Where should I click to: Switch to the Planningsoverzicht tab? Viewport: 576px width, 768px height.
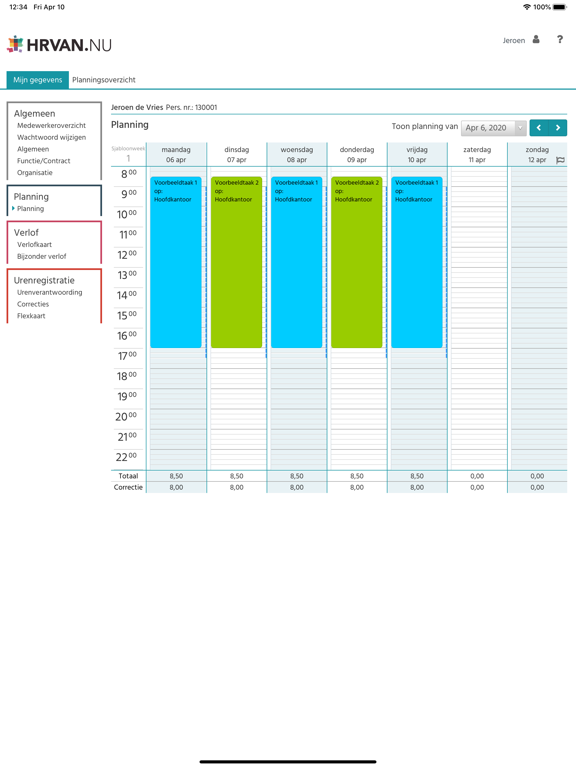coord(104,80)
